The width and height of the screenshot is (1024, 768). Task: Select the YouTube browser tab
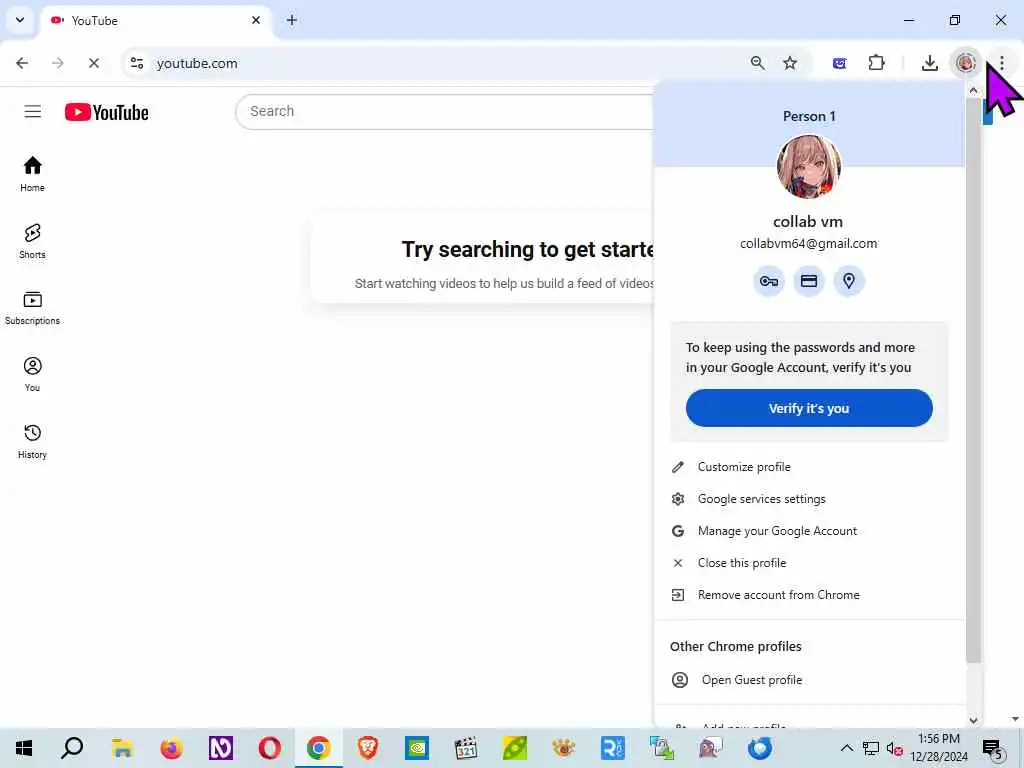coord(157,20)
